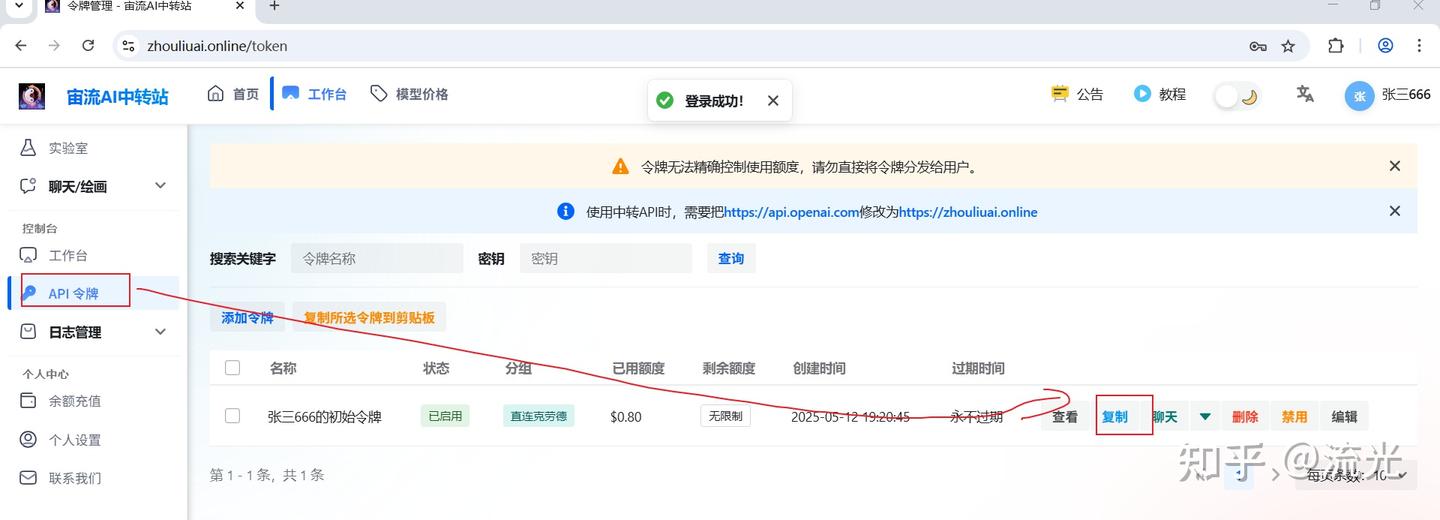Expand the 聊天/绘画 sidebar section

click(94, 186)
